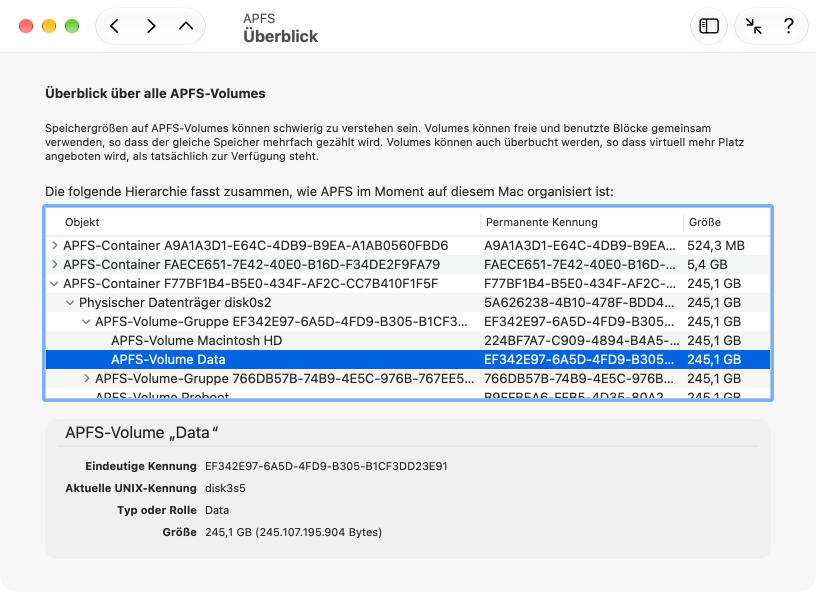
Task: Click identifier 5A626238-4B10-478F-BDD4 cell
Action: pos(579,303)
